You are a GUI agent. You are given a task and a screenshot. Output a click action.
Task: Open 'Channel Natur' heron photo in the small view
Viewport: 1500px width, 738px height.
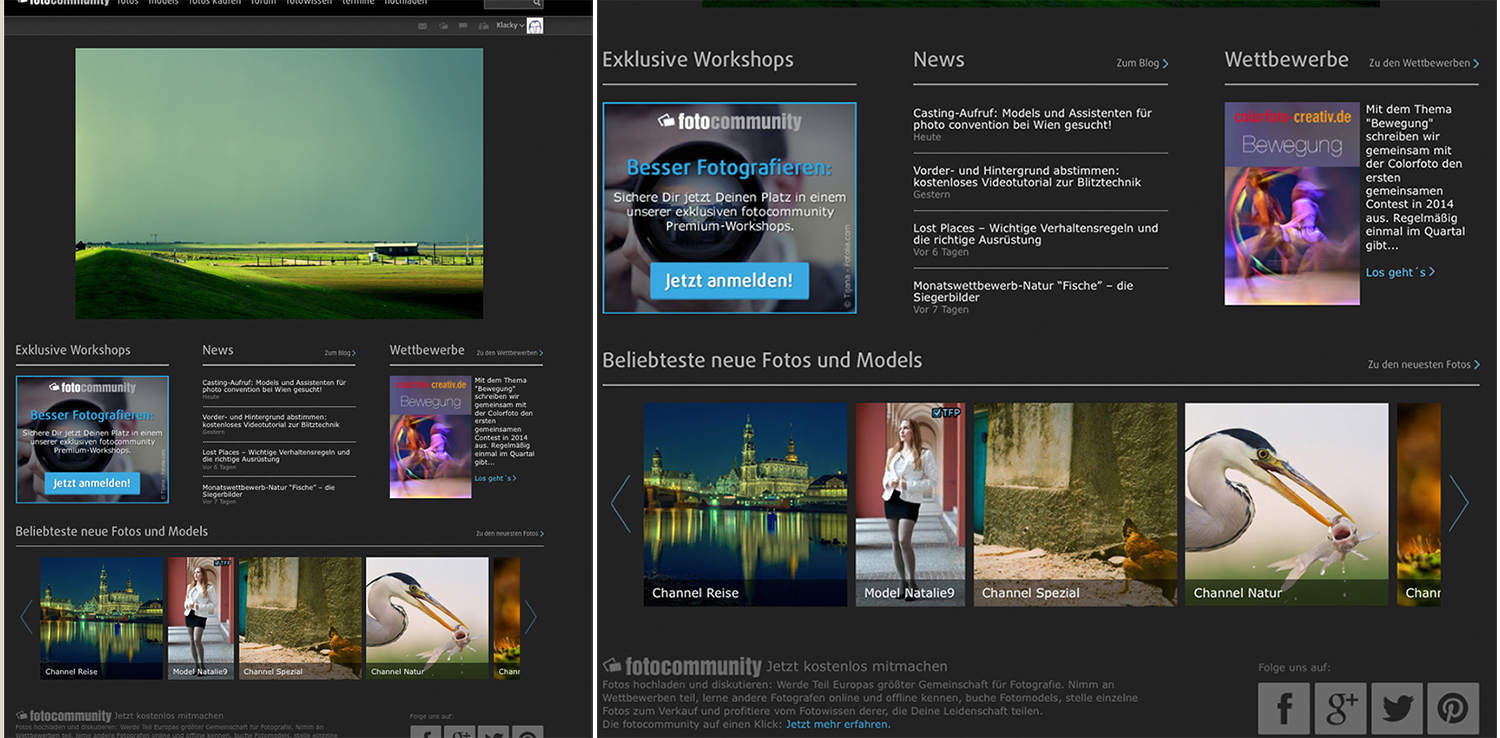(x=427, y=618)
